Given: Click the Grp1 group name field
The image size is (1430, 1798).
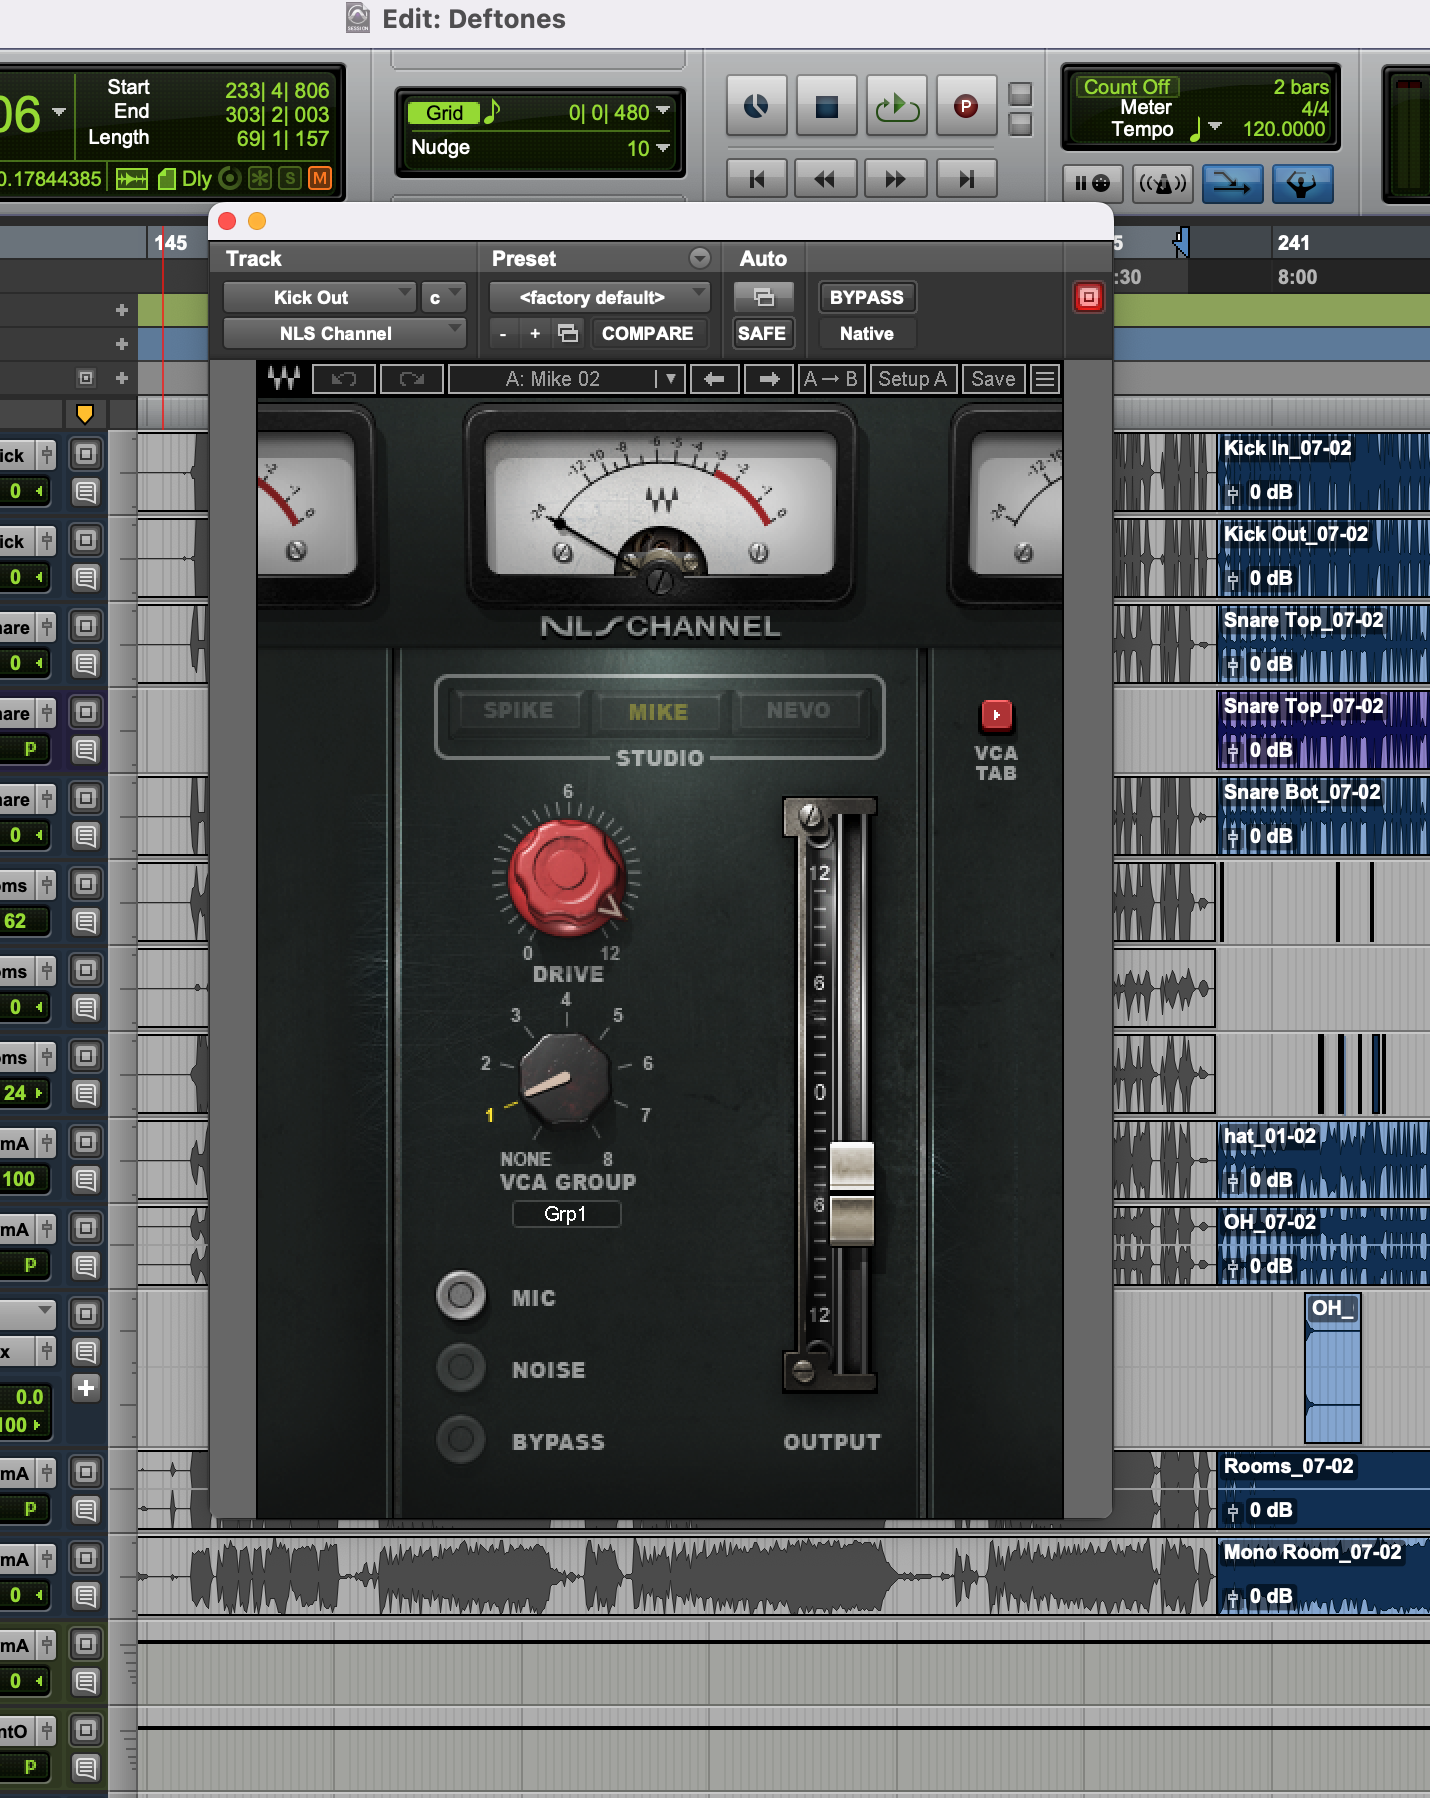Looking at the screenshot, I should [566, 1214].
